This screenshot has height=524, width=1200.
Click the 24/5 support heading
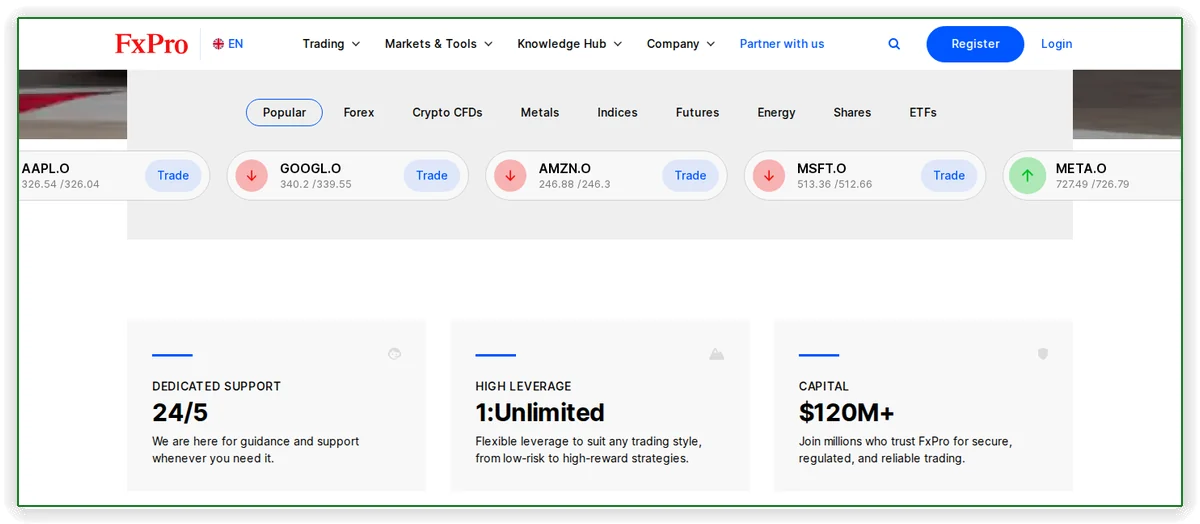(181, 412)
